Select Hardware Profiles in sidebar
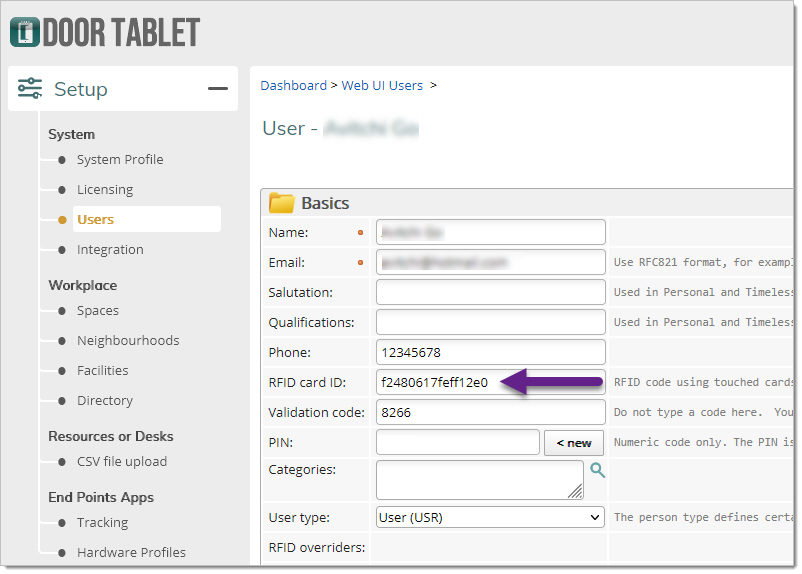 (x=131, y=553)
